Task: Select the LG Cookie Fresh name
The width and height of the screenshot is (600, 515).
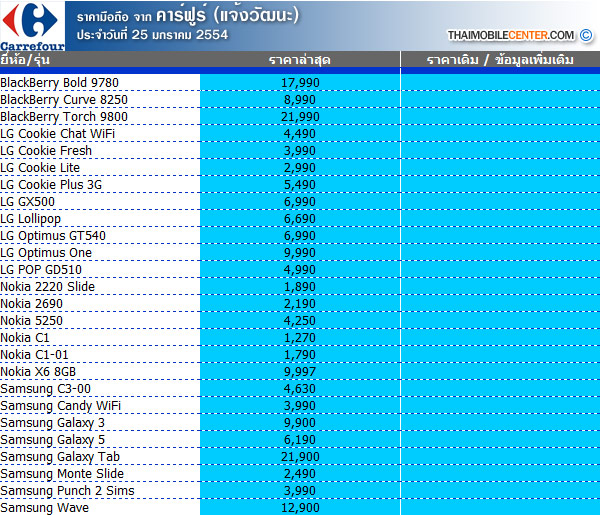Action: [x=46, y=151]
